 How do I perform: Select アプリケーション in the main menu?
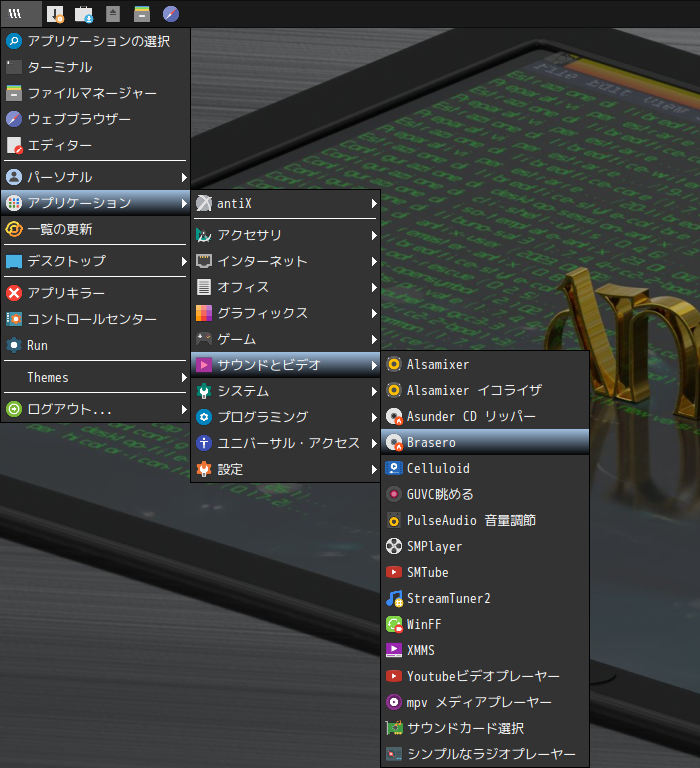[96, 203]
